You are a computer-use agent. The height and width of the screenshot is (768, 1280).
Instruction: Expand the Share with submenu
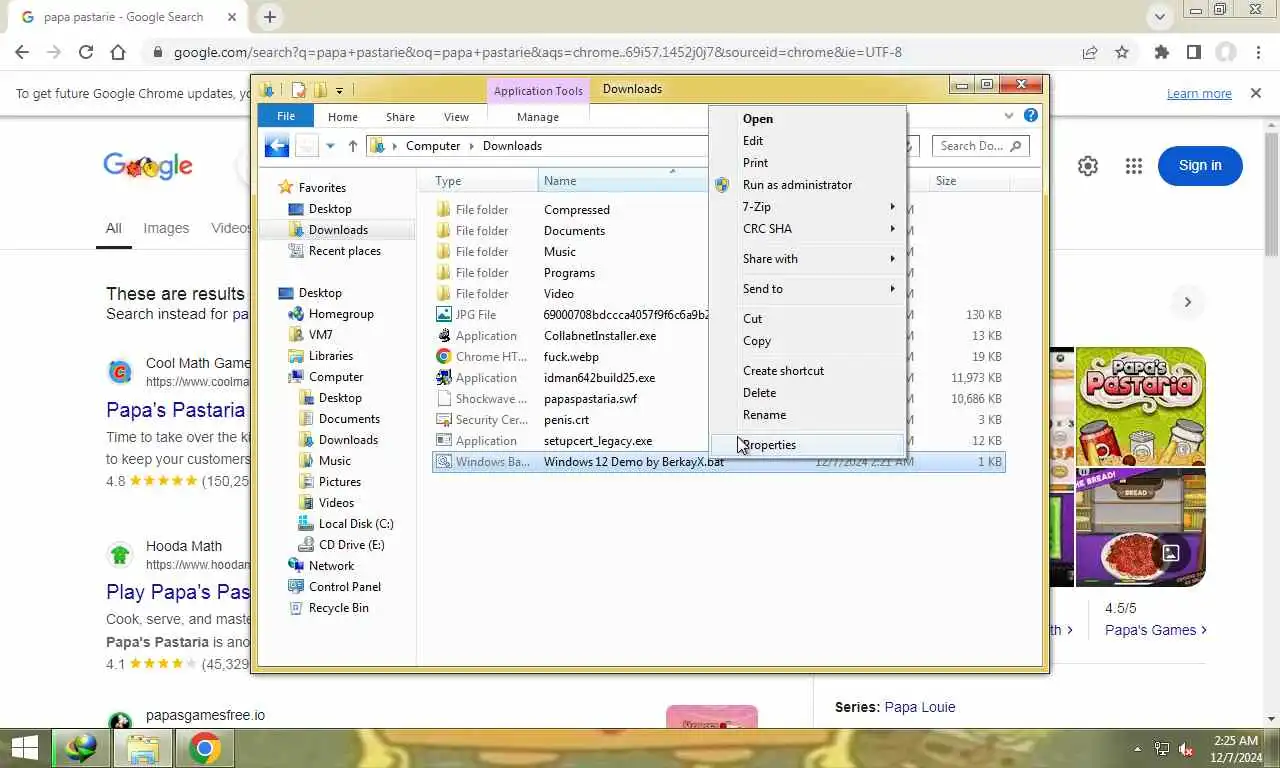click(x=808, y=259)
